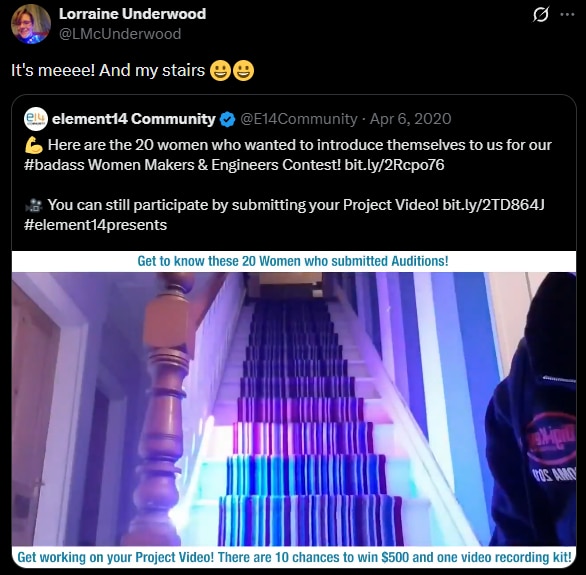Screen dimensions: 586x575
Task: Open the @E14Community handle
Action: [299, 119]
